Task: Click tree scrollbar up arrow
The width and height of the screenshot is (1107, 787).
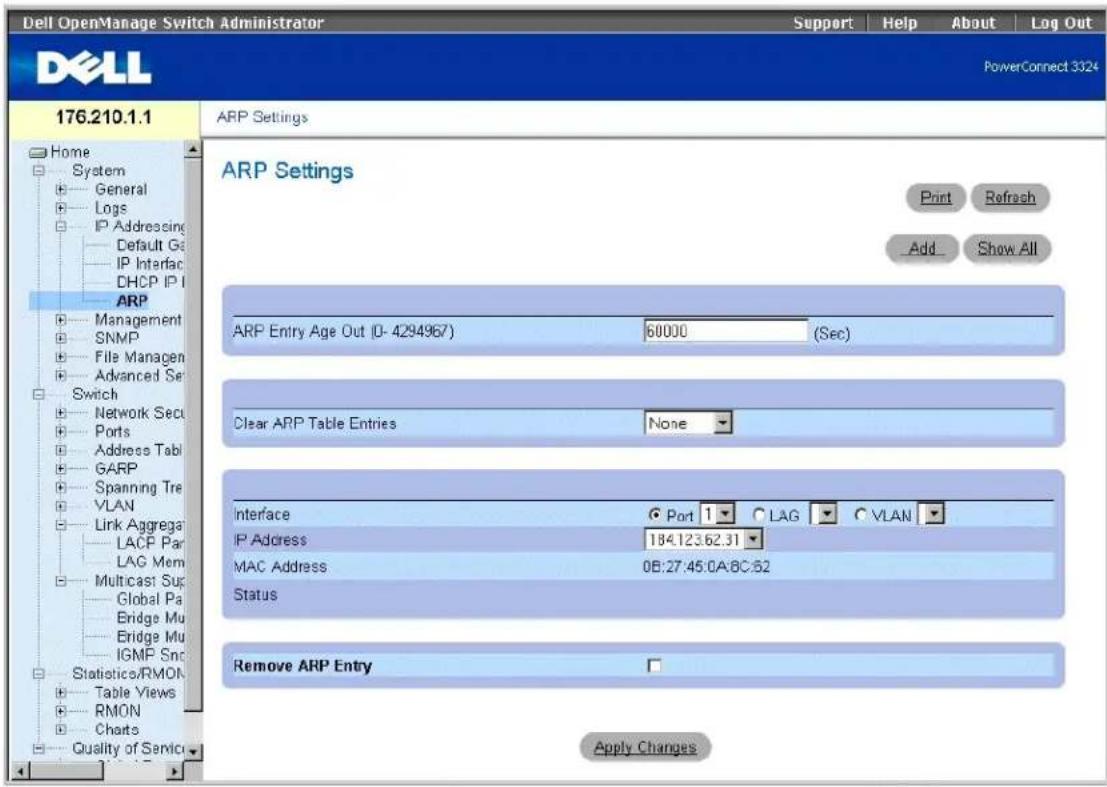Action: 193,149
